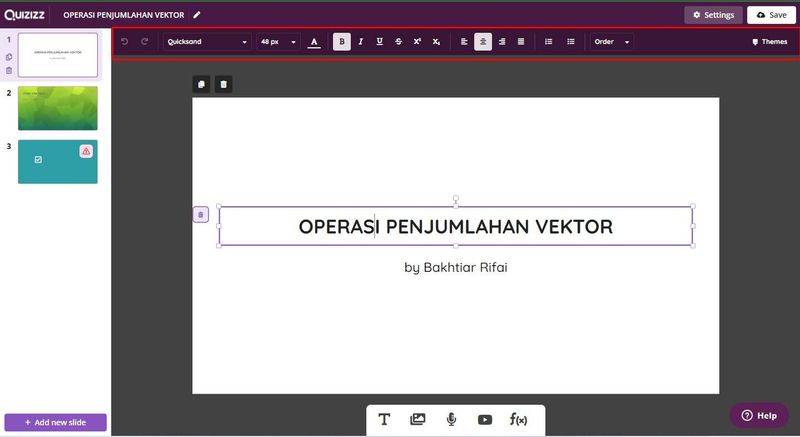Select the green slide 2 thumbnail
The height and width of the screenshot is (437, 800).
(58, 108)
